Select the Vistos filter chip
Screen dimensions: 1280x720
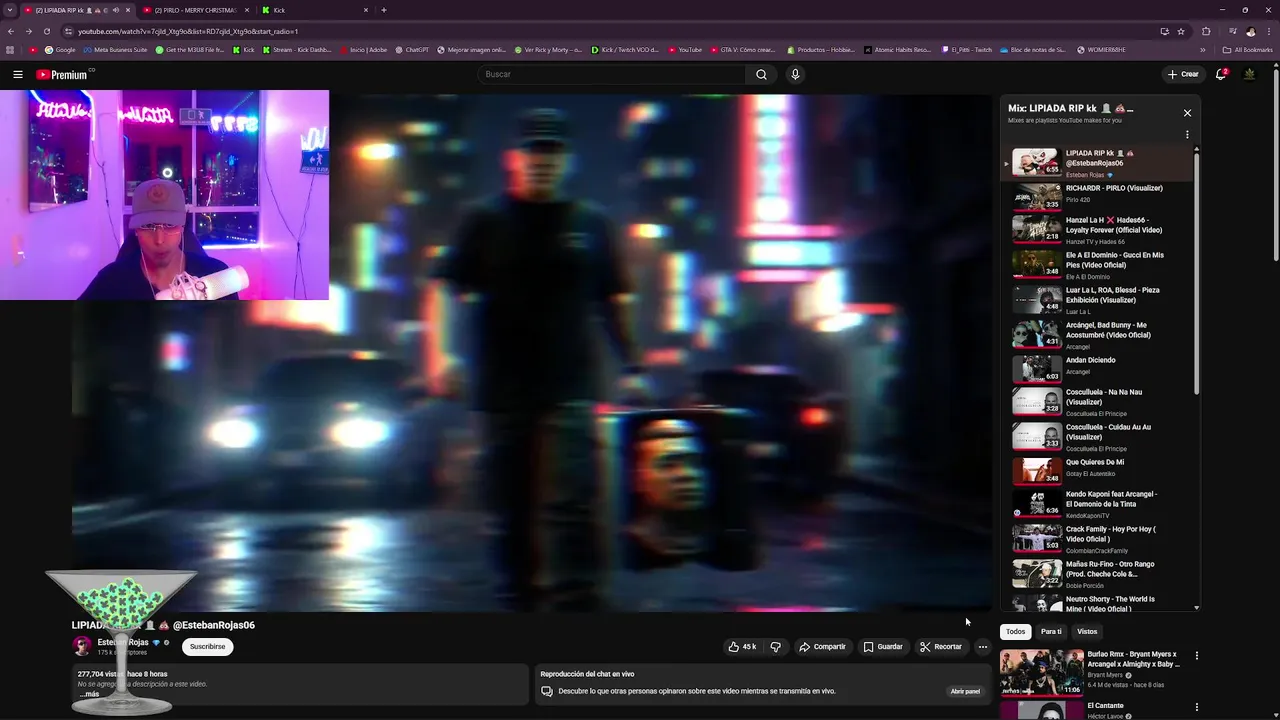pyautogui.click(x=1087, y=632)
